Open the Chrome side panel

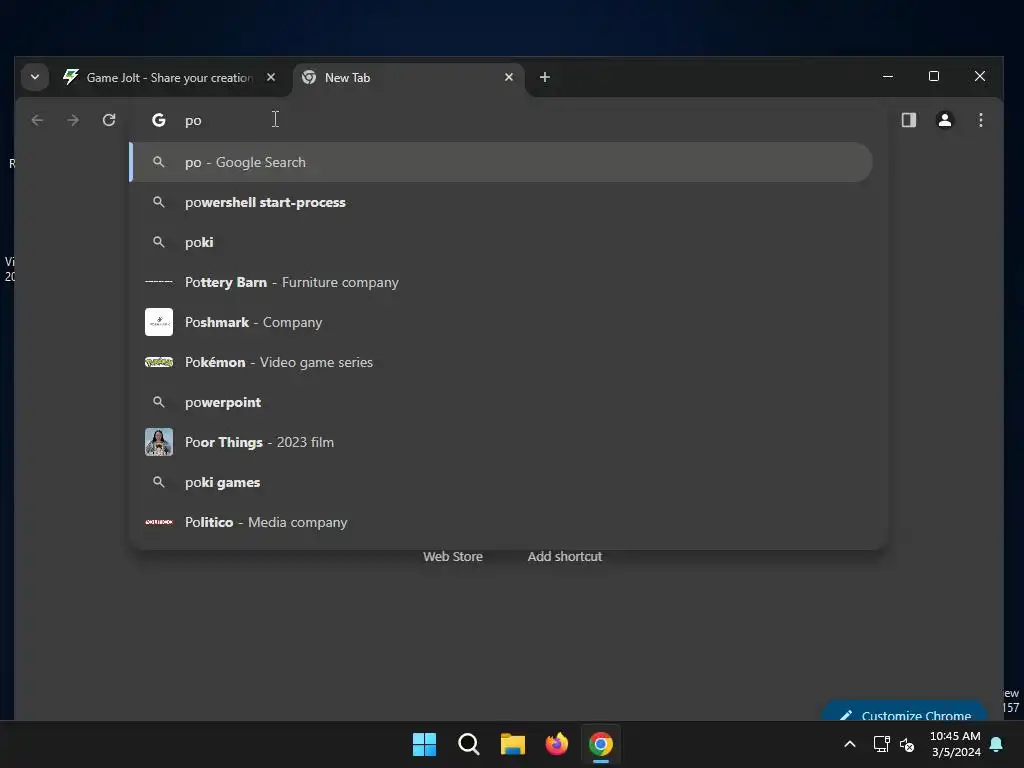(x=908, y=120)
